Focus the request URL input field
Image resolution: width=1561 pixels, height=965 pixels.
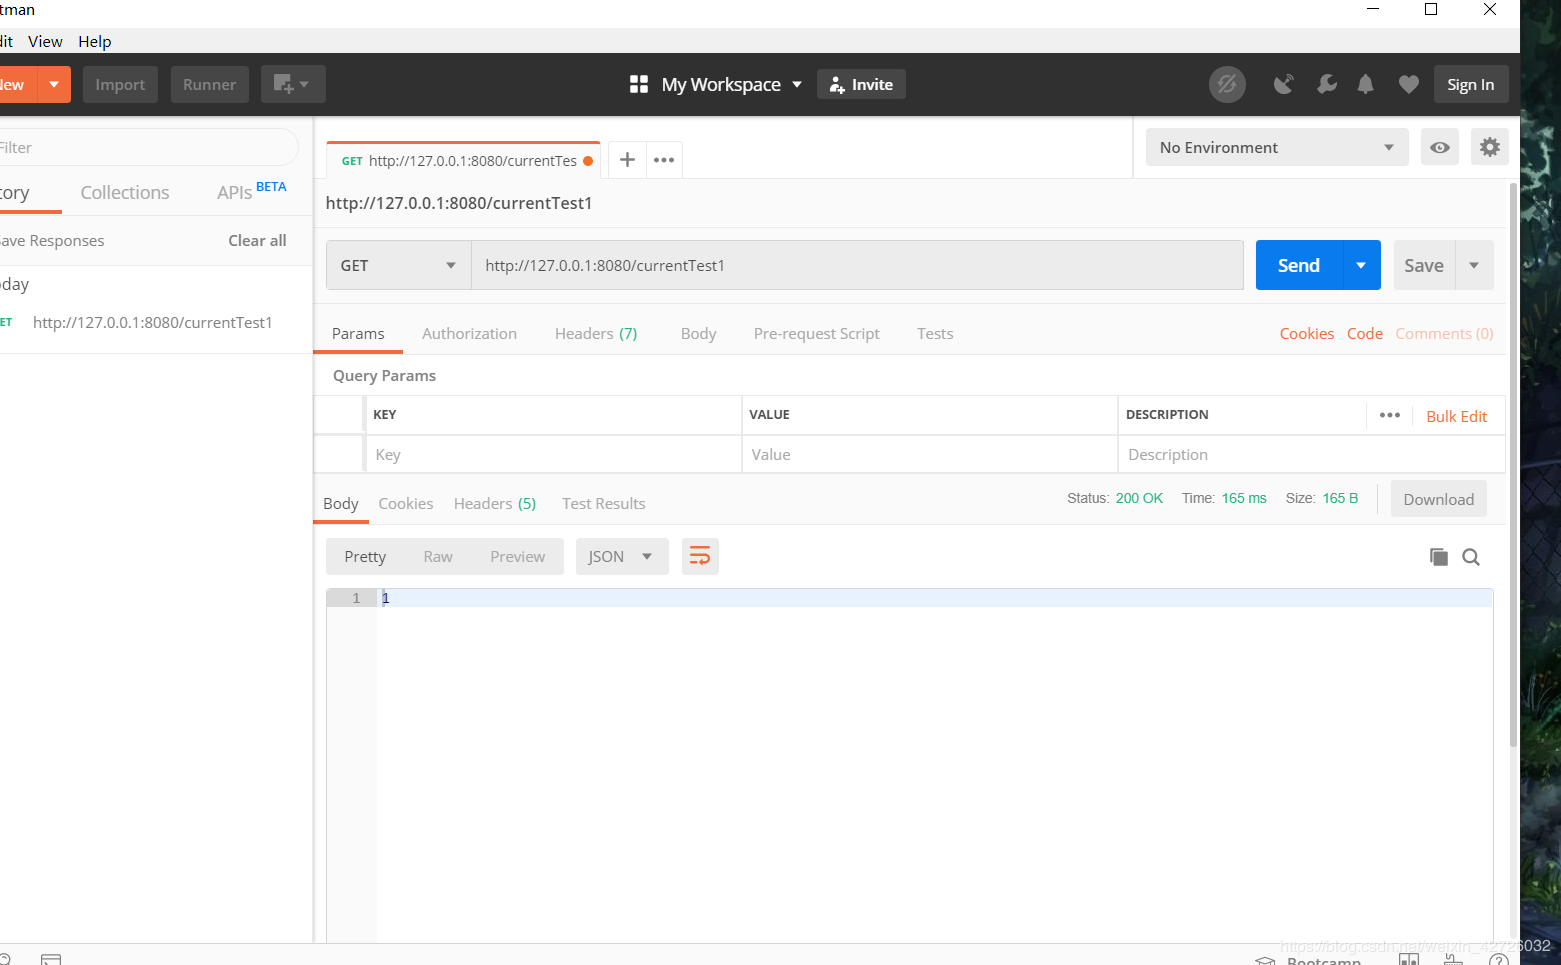(857, 265)
